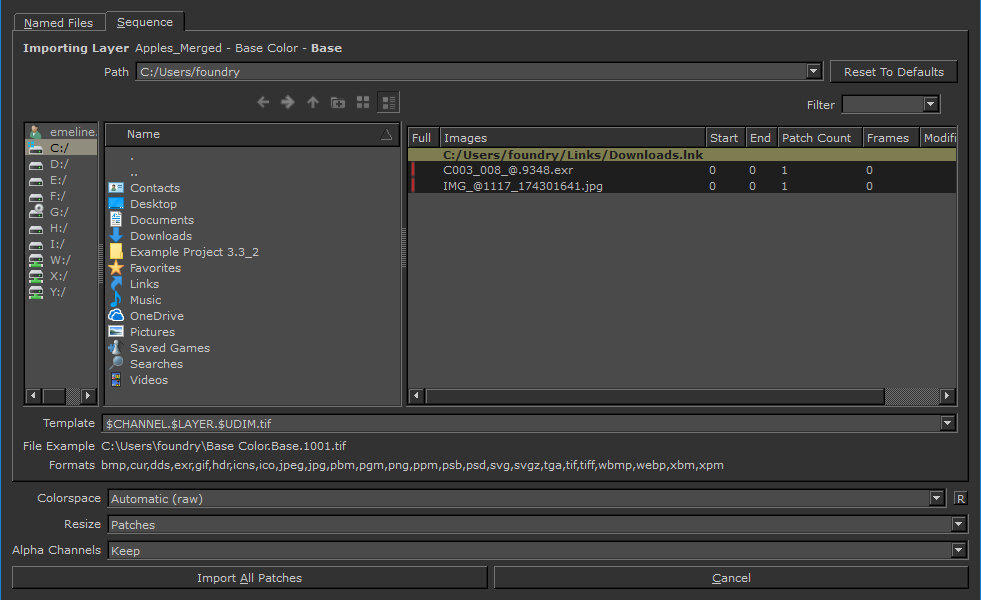Click Import All Patches
The height and width of the screenshot is (600, 981).
(x=249, y=578)
